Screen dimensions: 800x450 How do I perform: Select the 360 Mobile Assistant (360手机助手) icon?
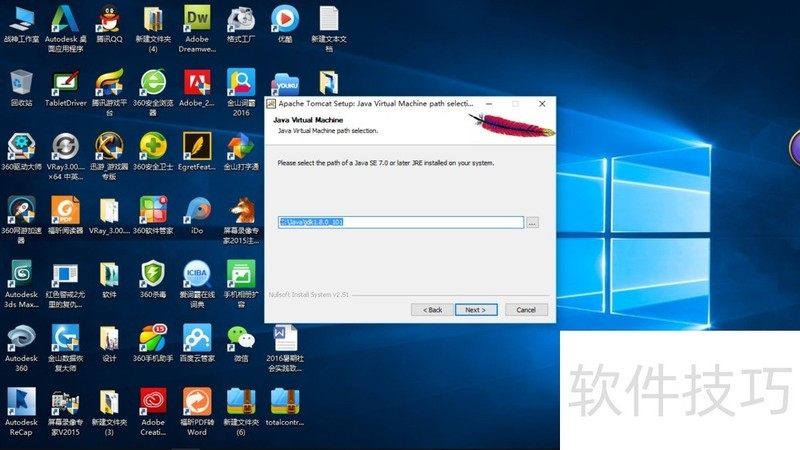153,338
